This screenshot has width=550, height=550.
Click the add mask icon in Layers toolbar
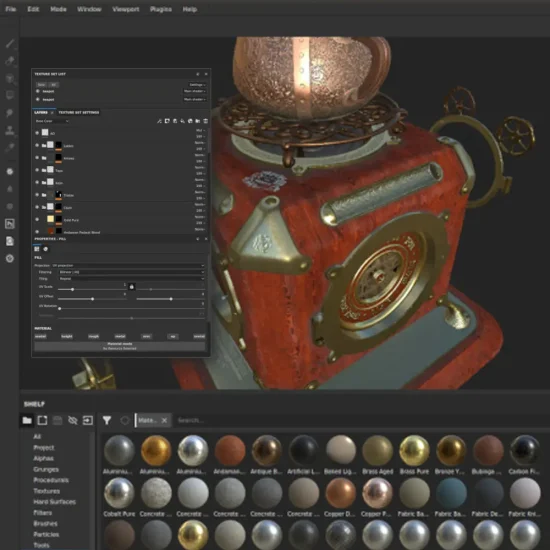[x=167, y=121]
